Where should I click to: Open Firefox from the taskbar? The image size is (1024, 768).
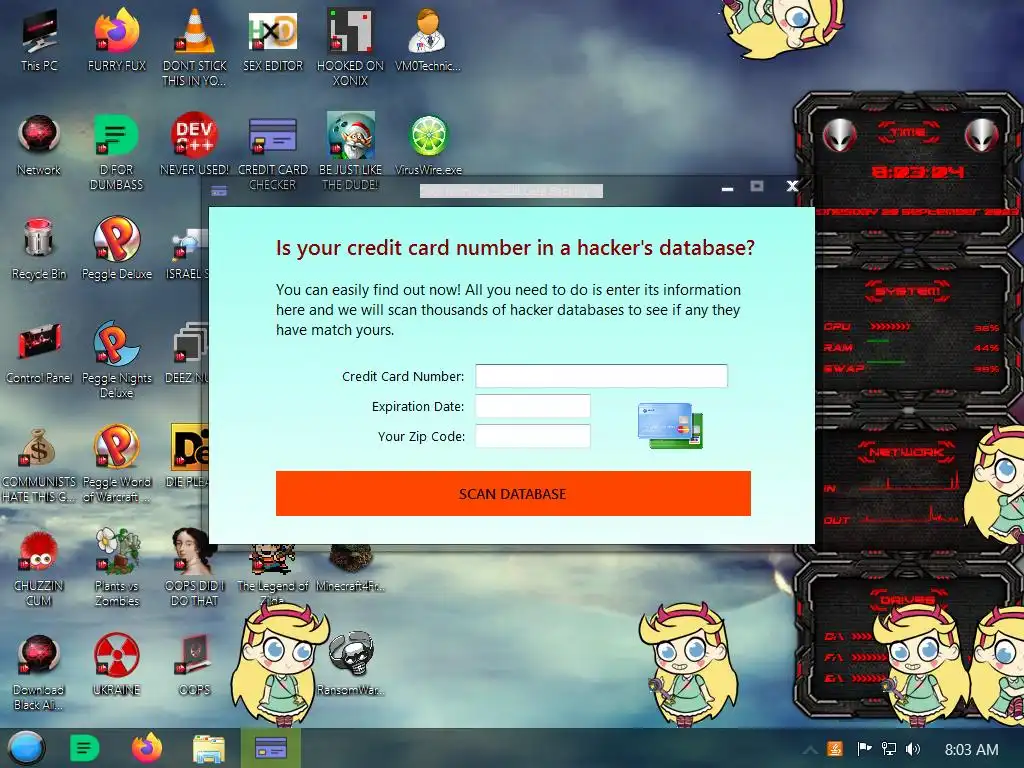147,748
